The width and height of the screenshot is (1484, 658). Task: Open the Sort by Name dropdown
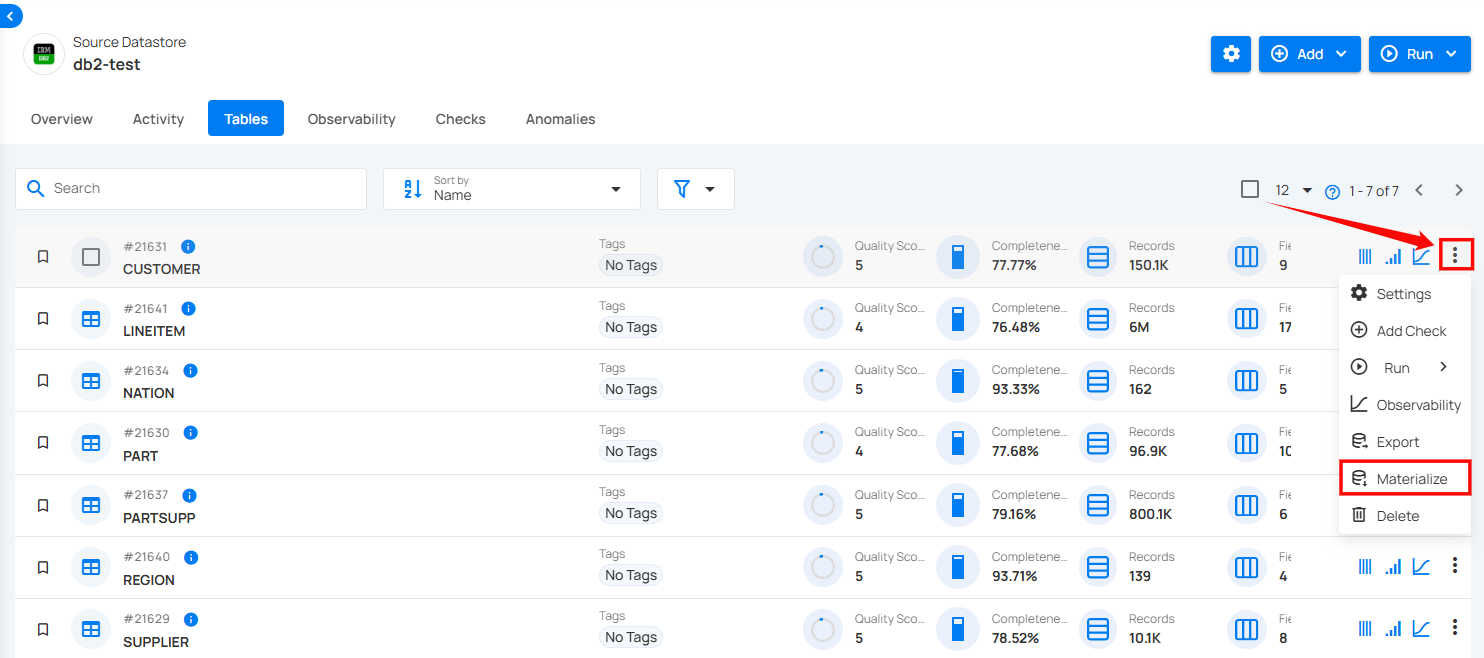(x=511, y=189)
